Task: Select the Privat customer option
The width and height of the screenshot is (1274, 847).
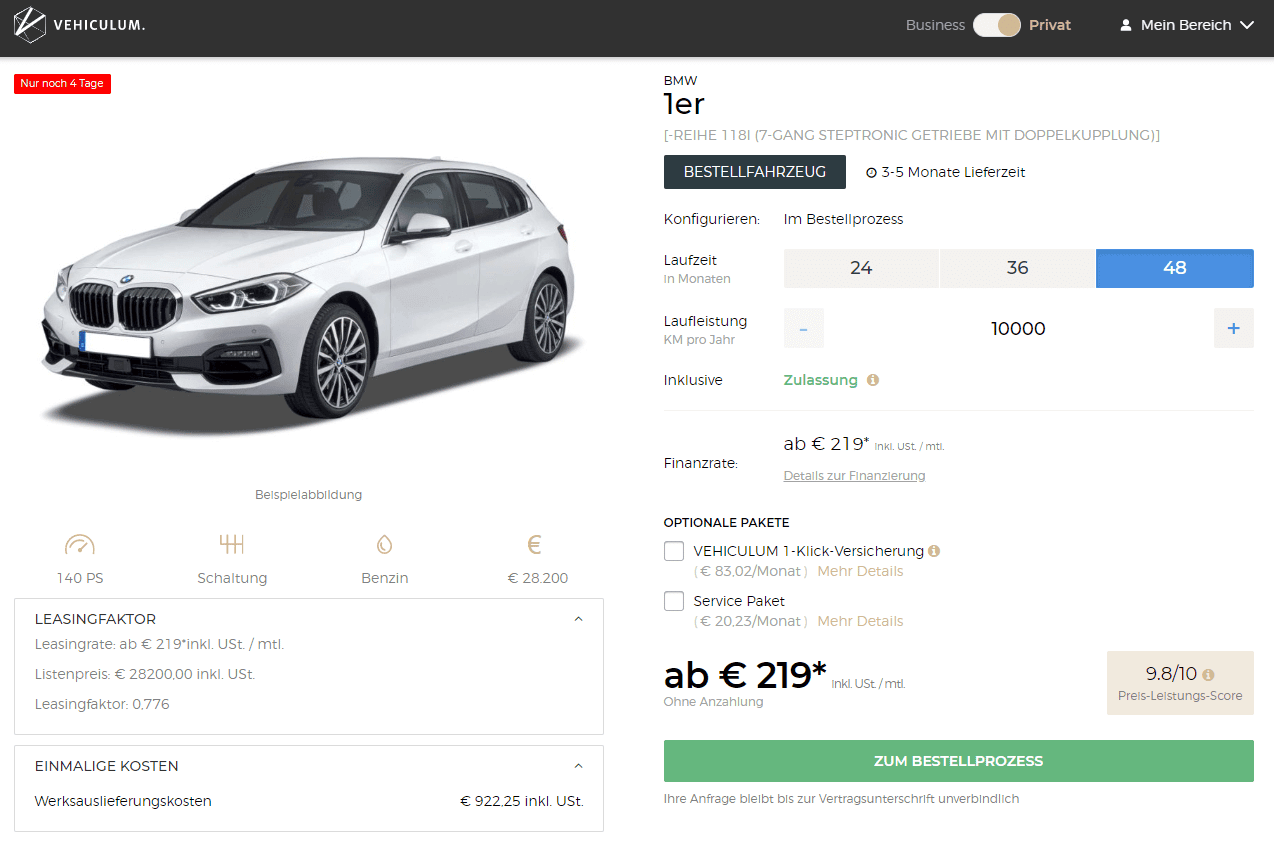Action: pos(1050,25)
